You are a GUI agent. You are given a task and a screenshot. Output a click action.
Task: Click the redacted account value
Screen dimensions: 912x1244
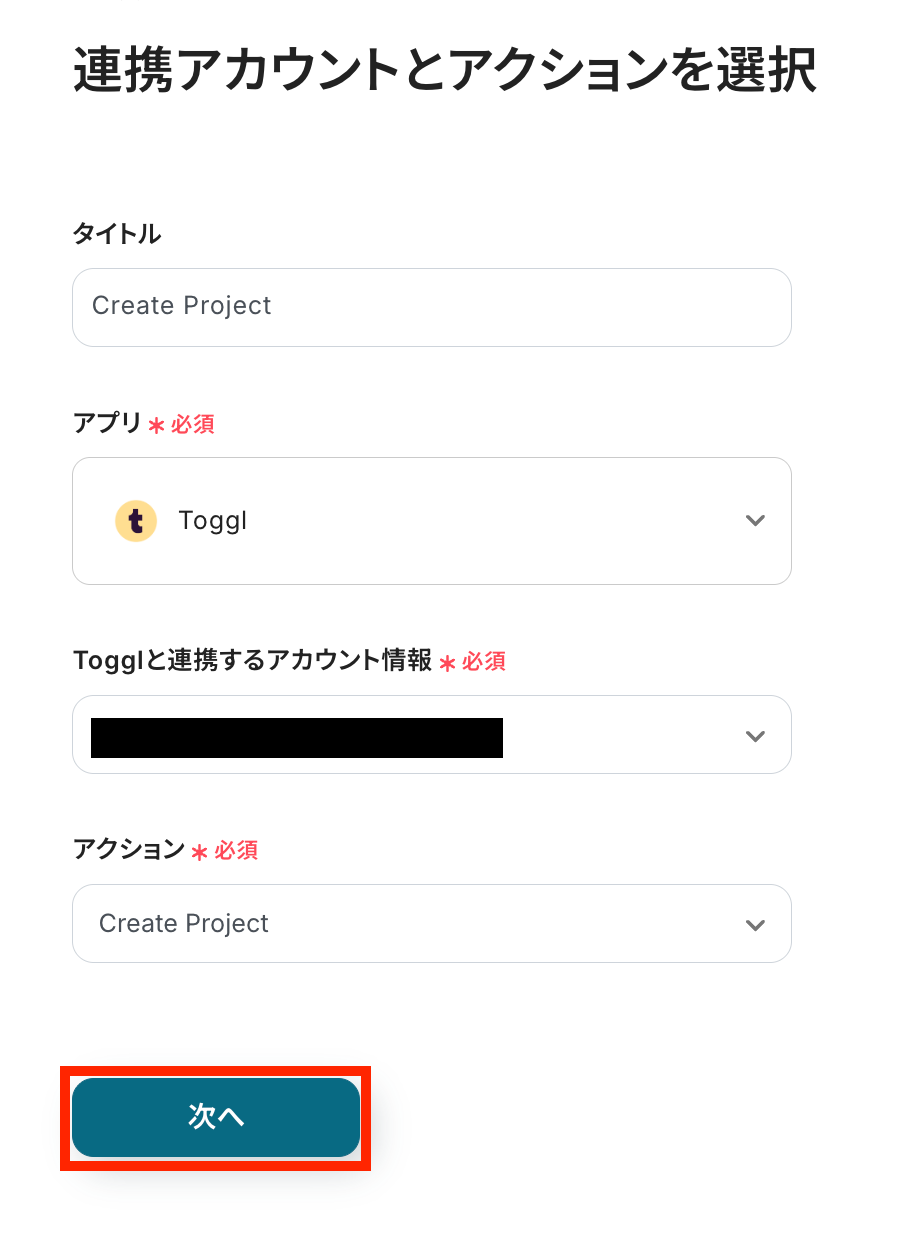pos(297,738)
